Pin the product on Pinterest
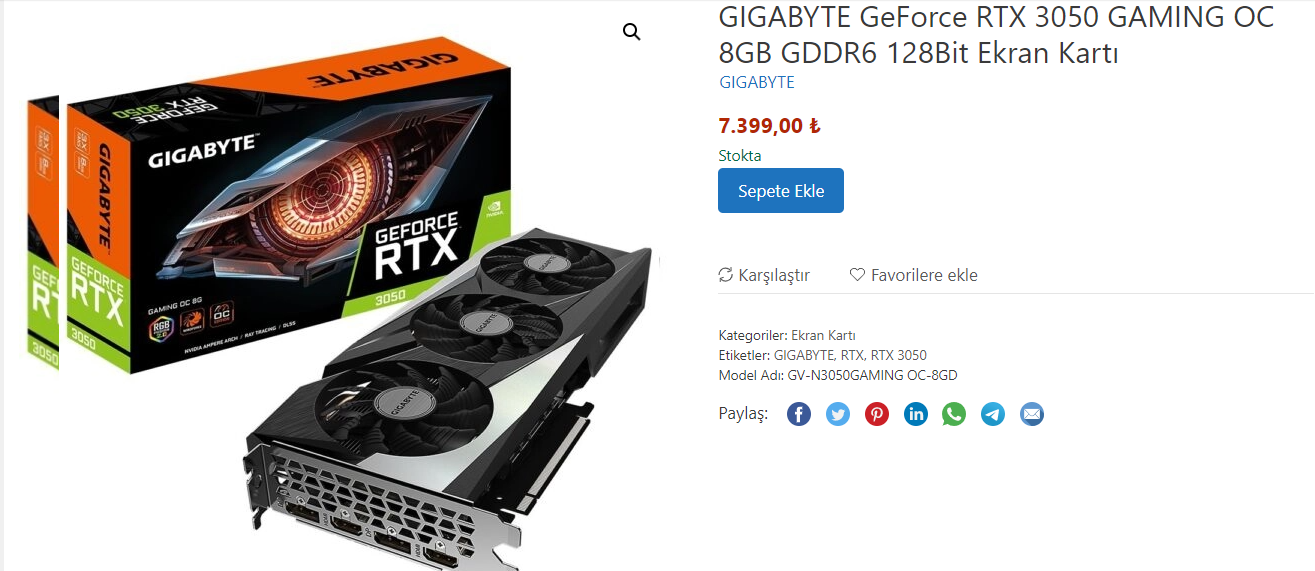The image size is (1315, 571). [x=877, y=414]
